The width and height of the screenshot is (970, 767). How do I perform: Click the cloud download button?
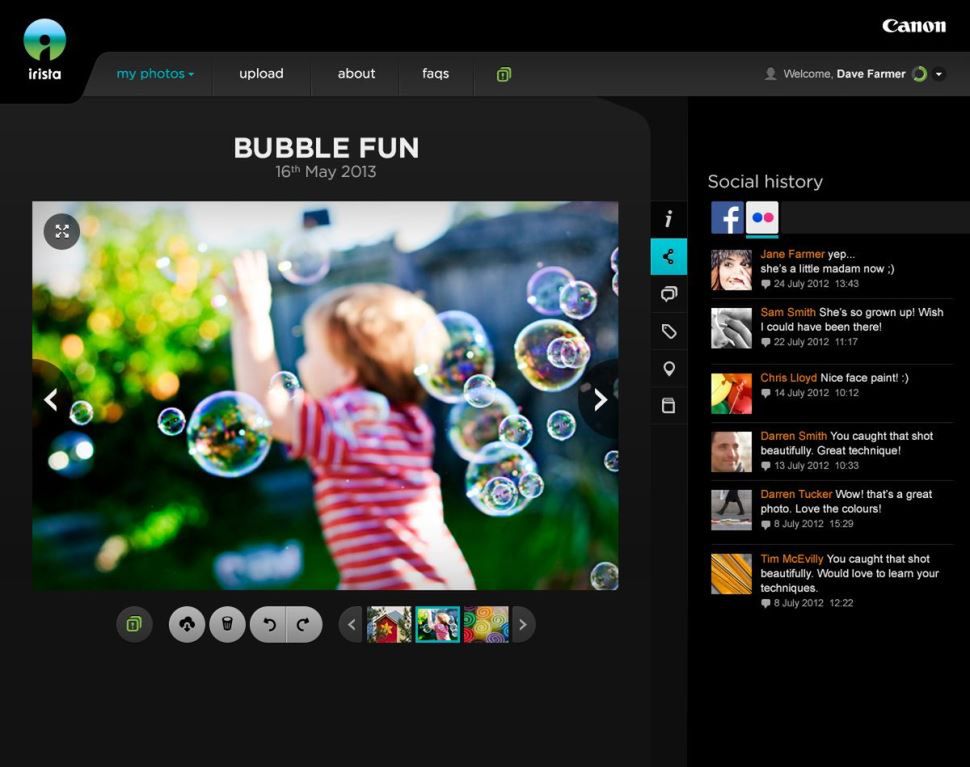point(187,625)
